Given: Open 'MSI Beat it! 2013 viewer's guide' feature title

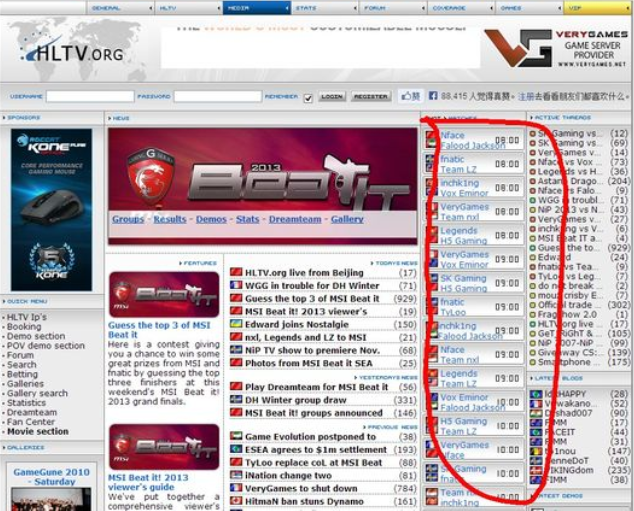Looking at the screenshot, I should click(148, 482).
